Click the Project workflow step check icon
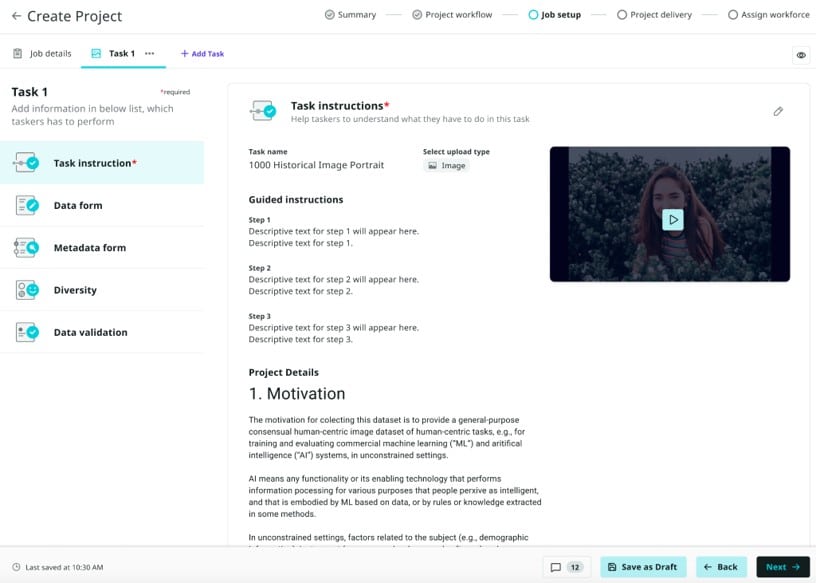This screenshot has height=583, width=816. click(x=417, y=15)
